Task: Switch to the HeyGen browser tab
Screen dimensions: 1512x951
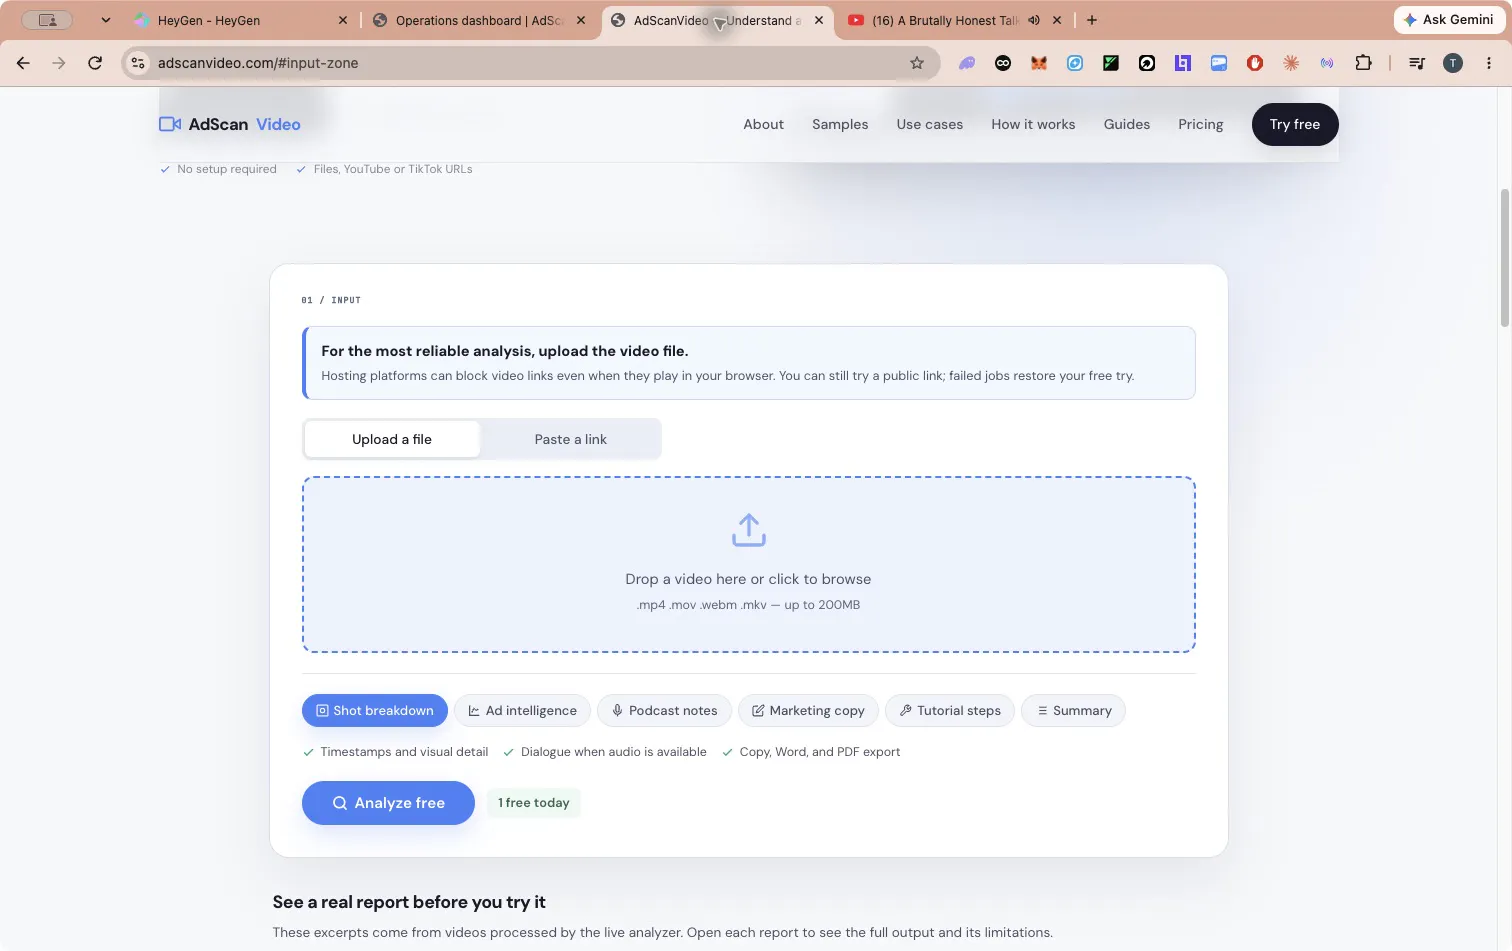Action: [x=240, y=20]
